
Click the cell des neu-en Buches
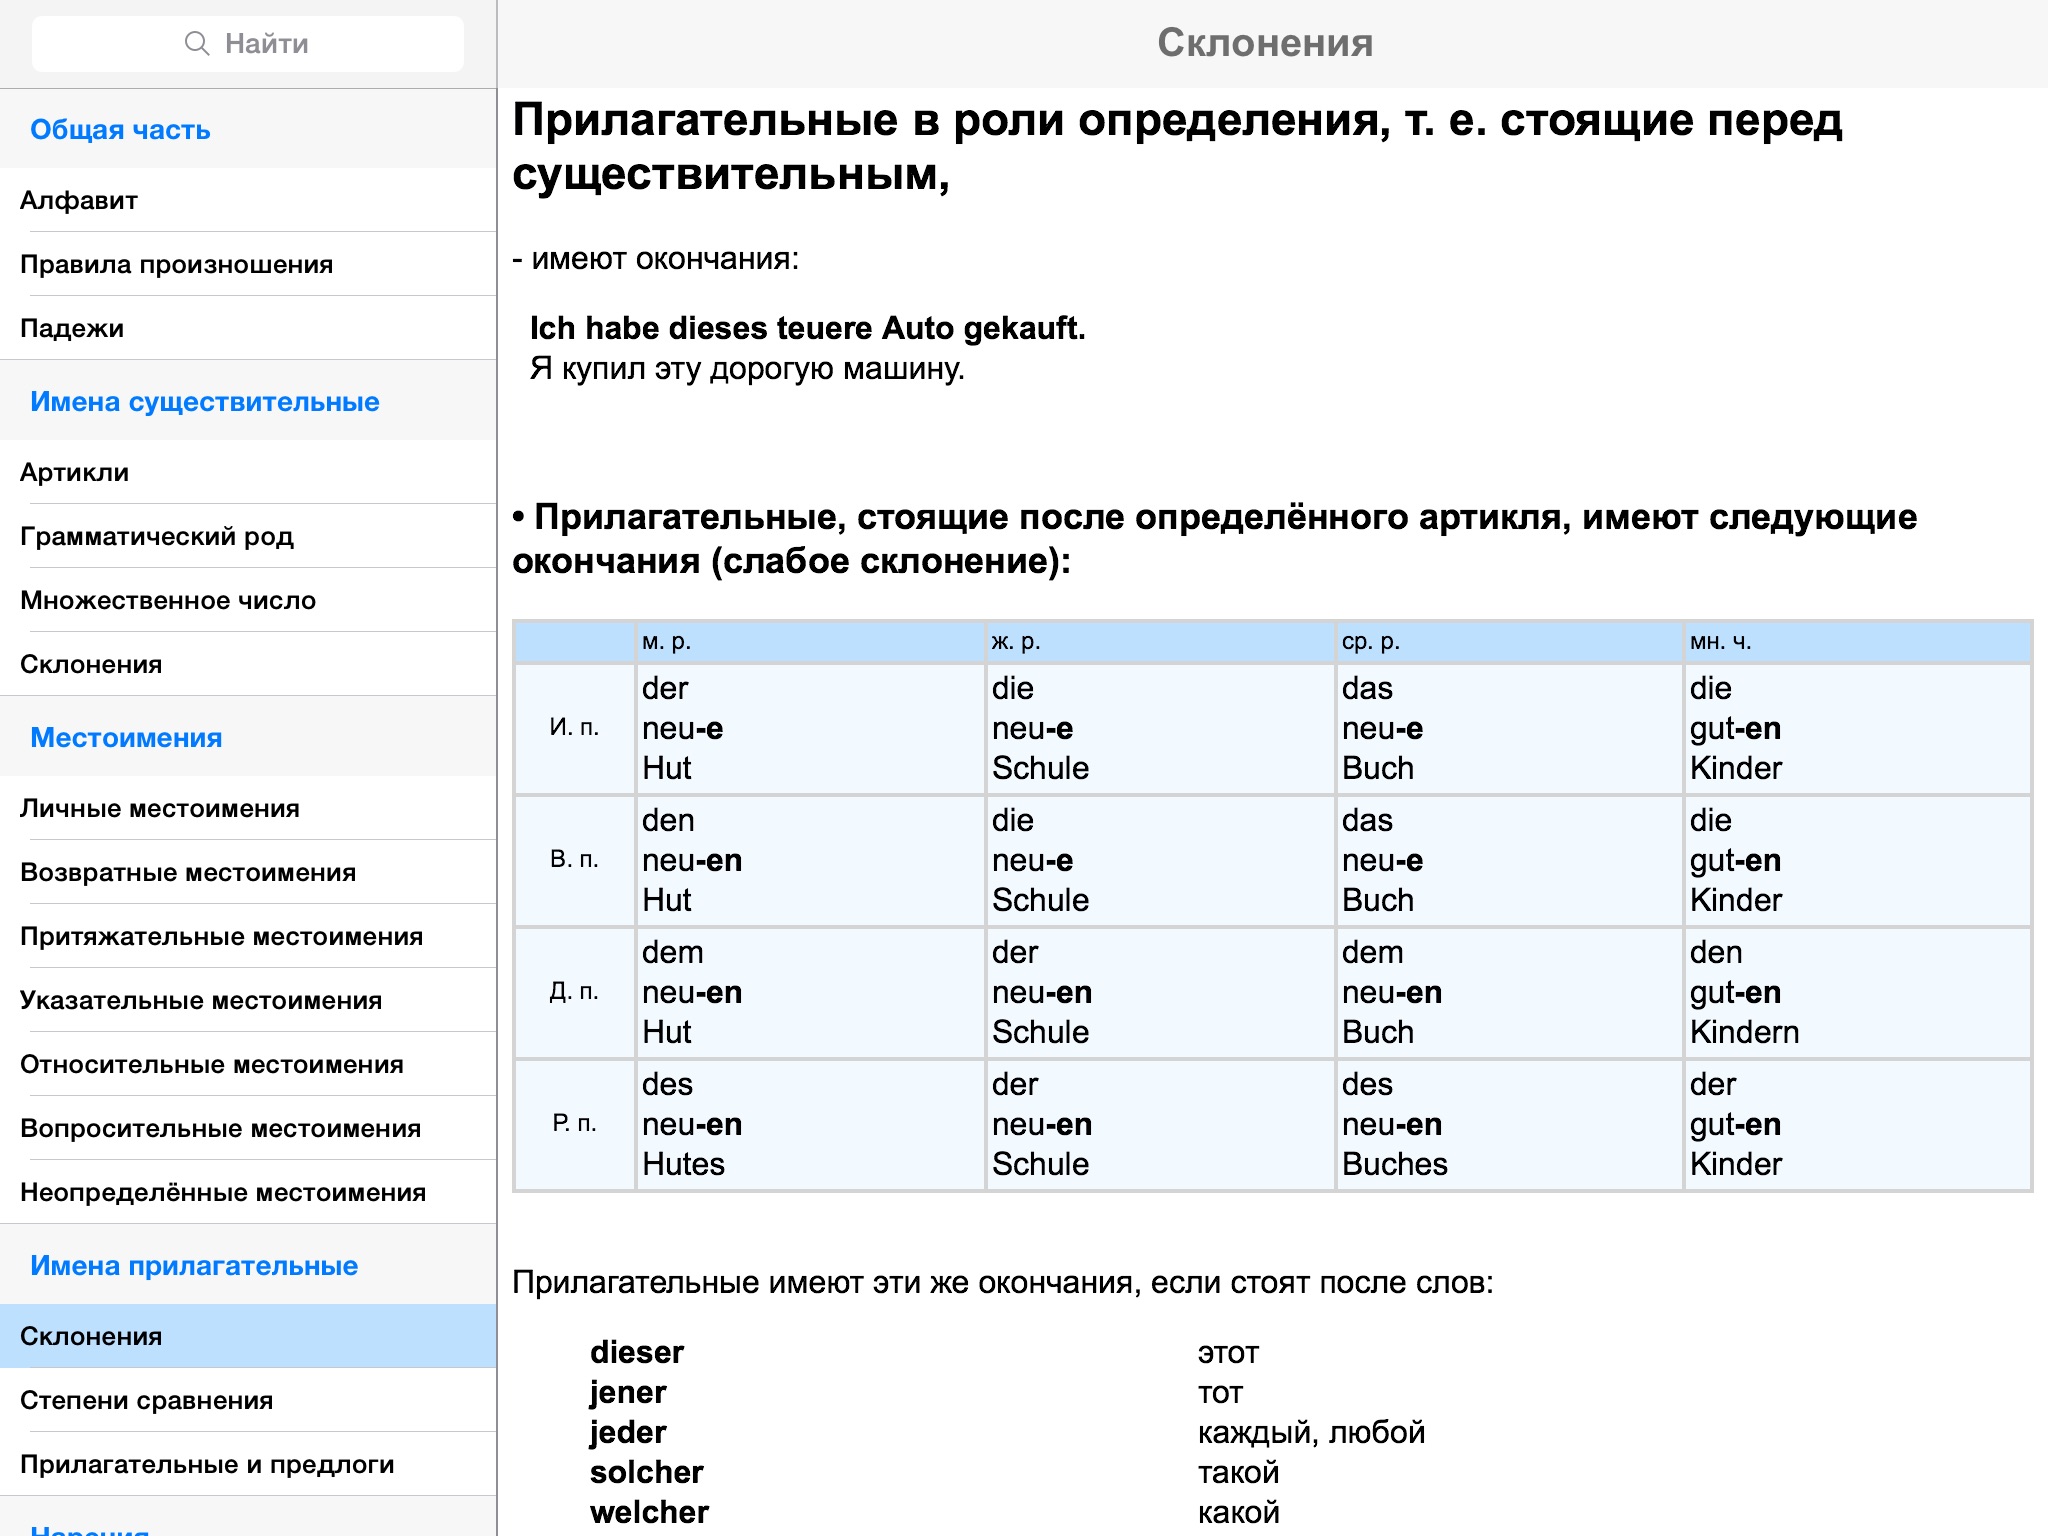[1509, 1125]
